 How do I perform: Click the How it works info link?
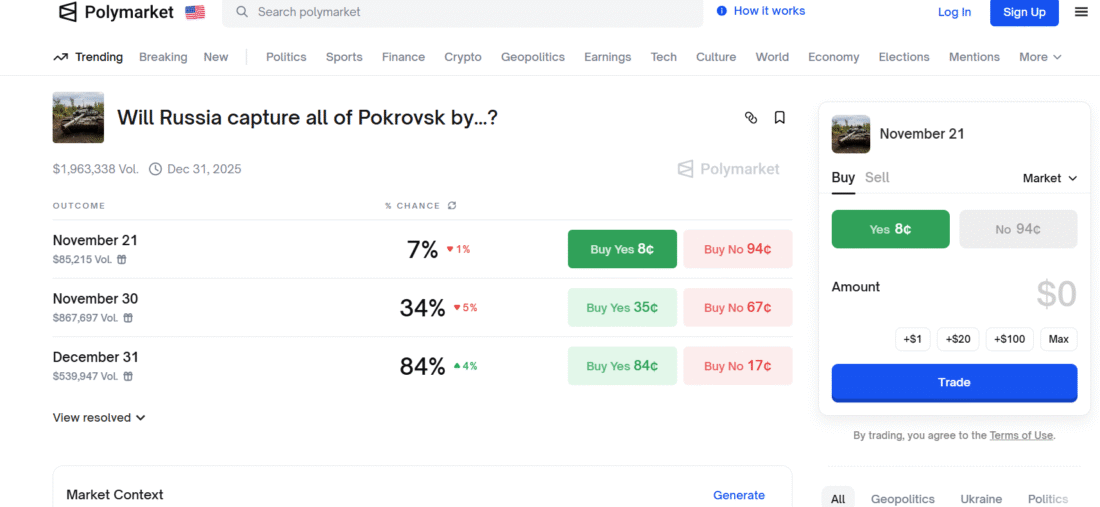(761, 11)
